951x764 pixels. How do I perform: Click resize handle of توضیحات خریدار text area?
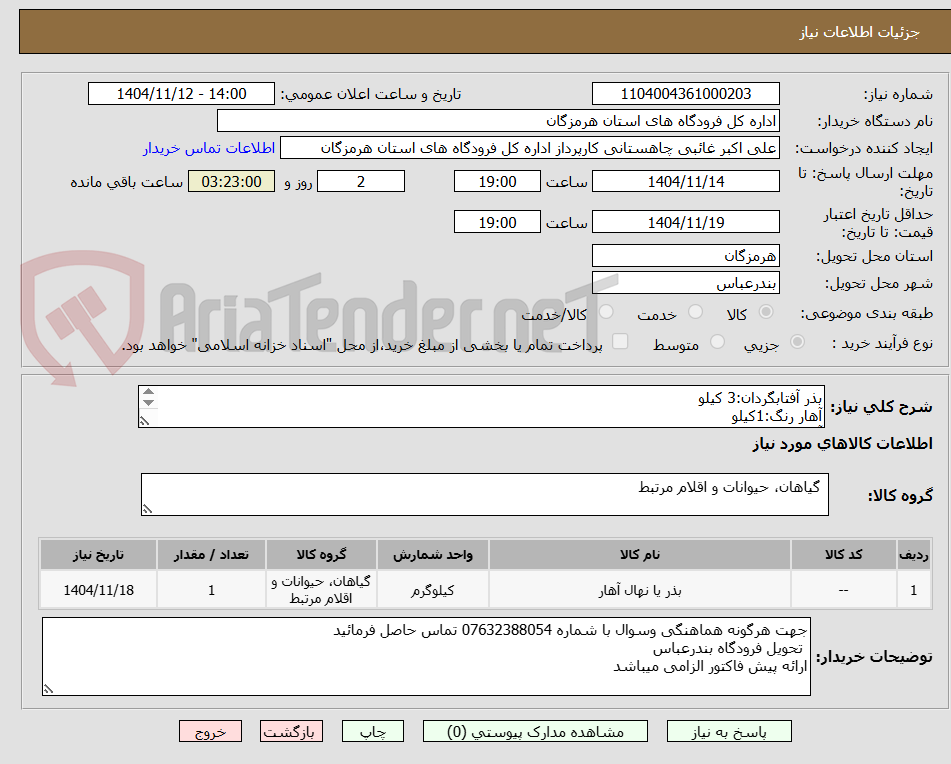click(x=49, y=689)
